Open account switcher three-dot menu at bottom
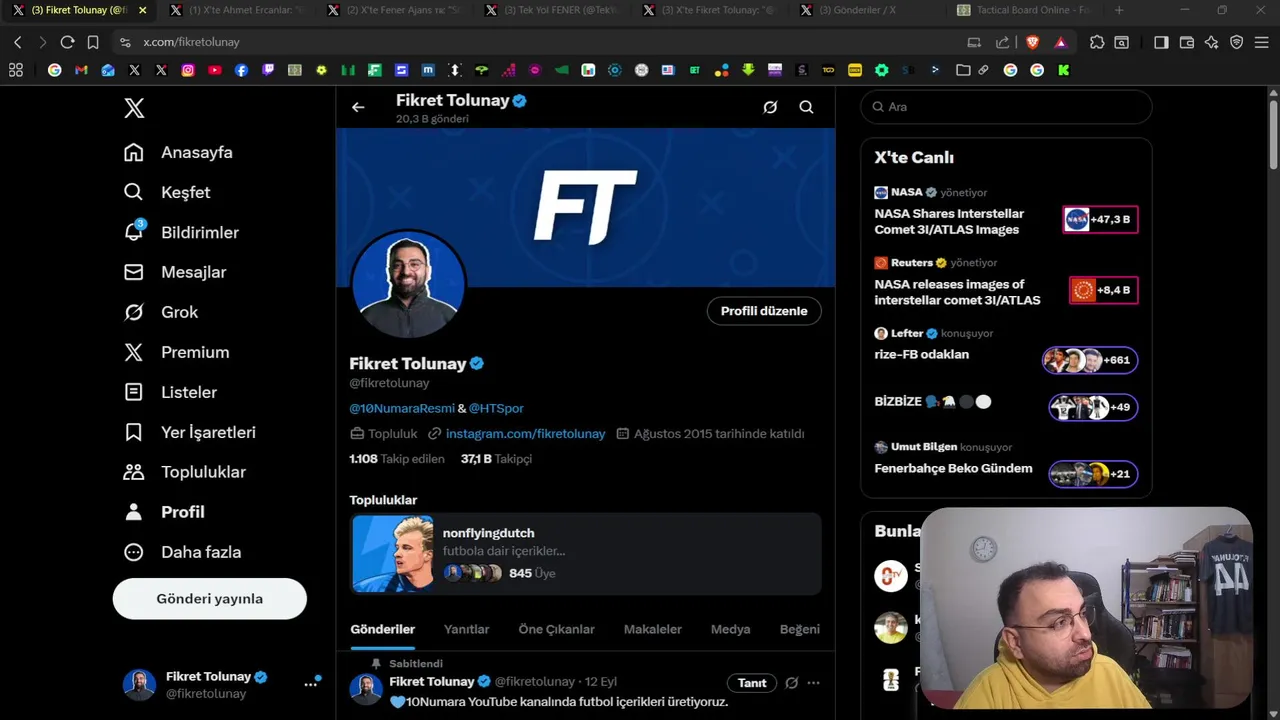The width and height of the screenshot is (1280, 720). tap(311, 684)
